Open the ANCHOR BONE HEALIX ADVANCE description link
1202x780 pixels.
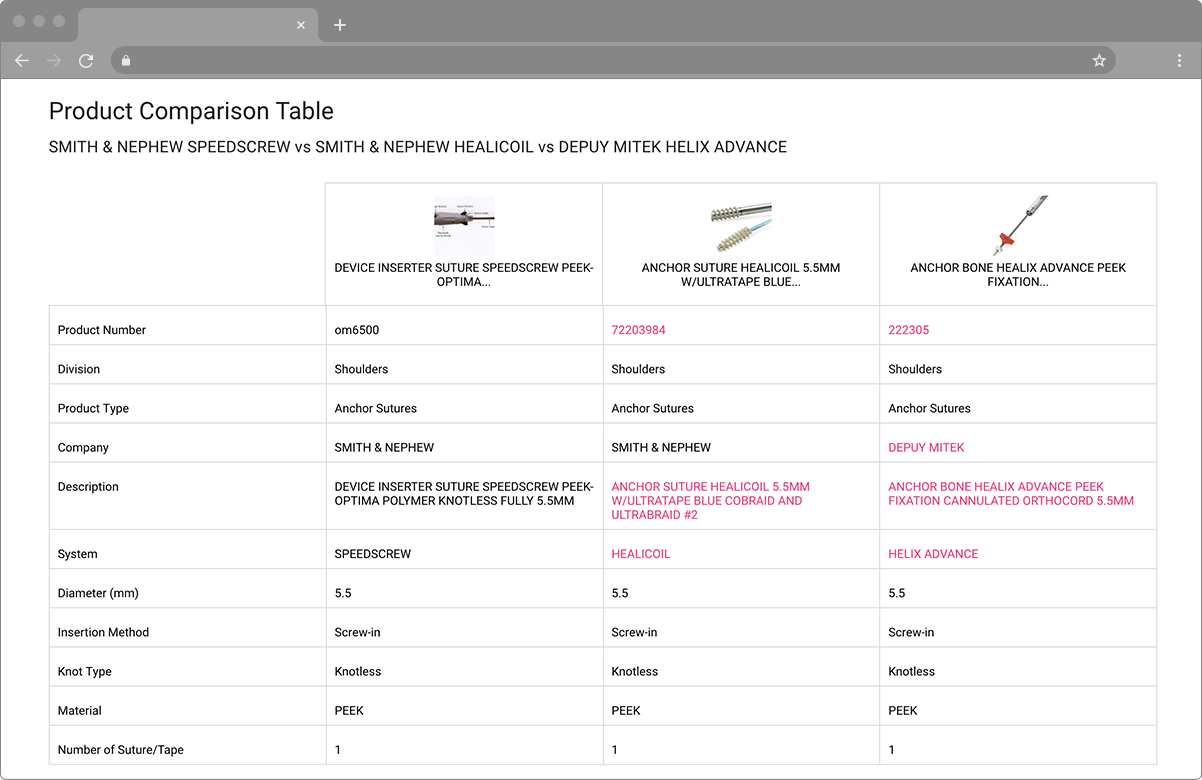pyautogui.click(x=1011, y=494)
